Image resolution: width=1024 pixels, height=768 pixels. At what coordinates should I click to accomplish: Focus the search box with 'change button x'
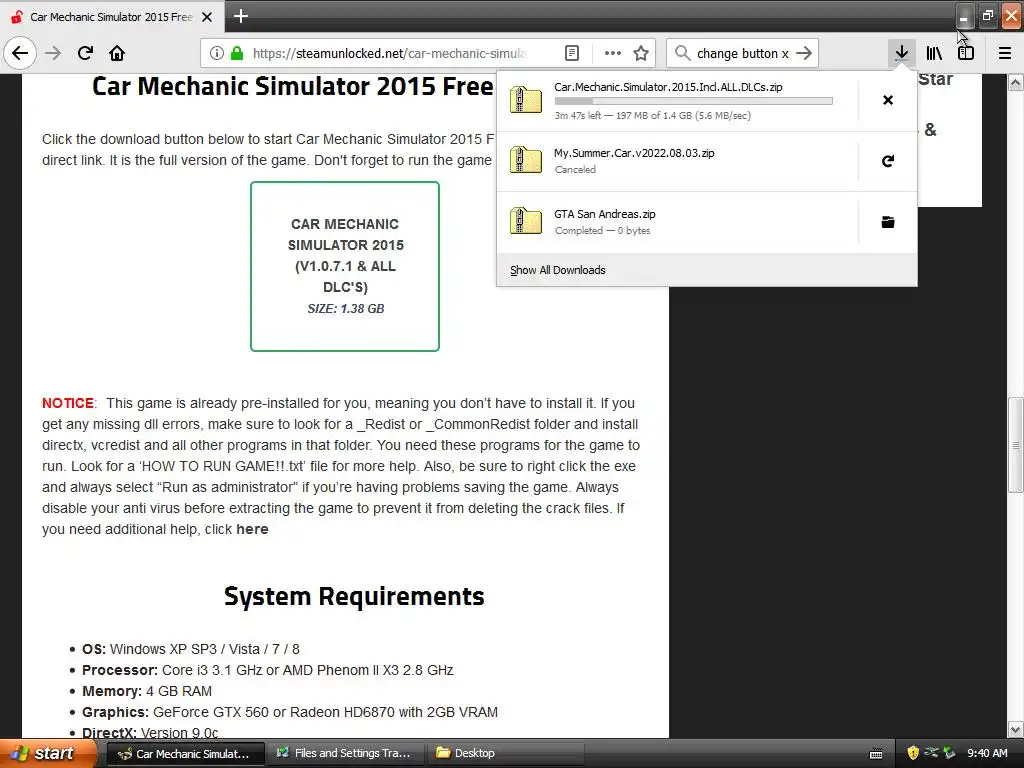click(x=743, y=53)
